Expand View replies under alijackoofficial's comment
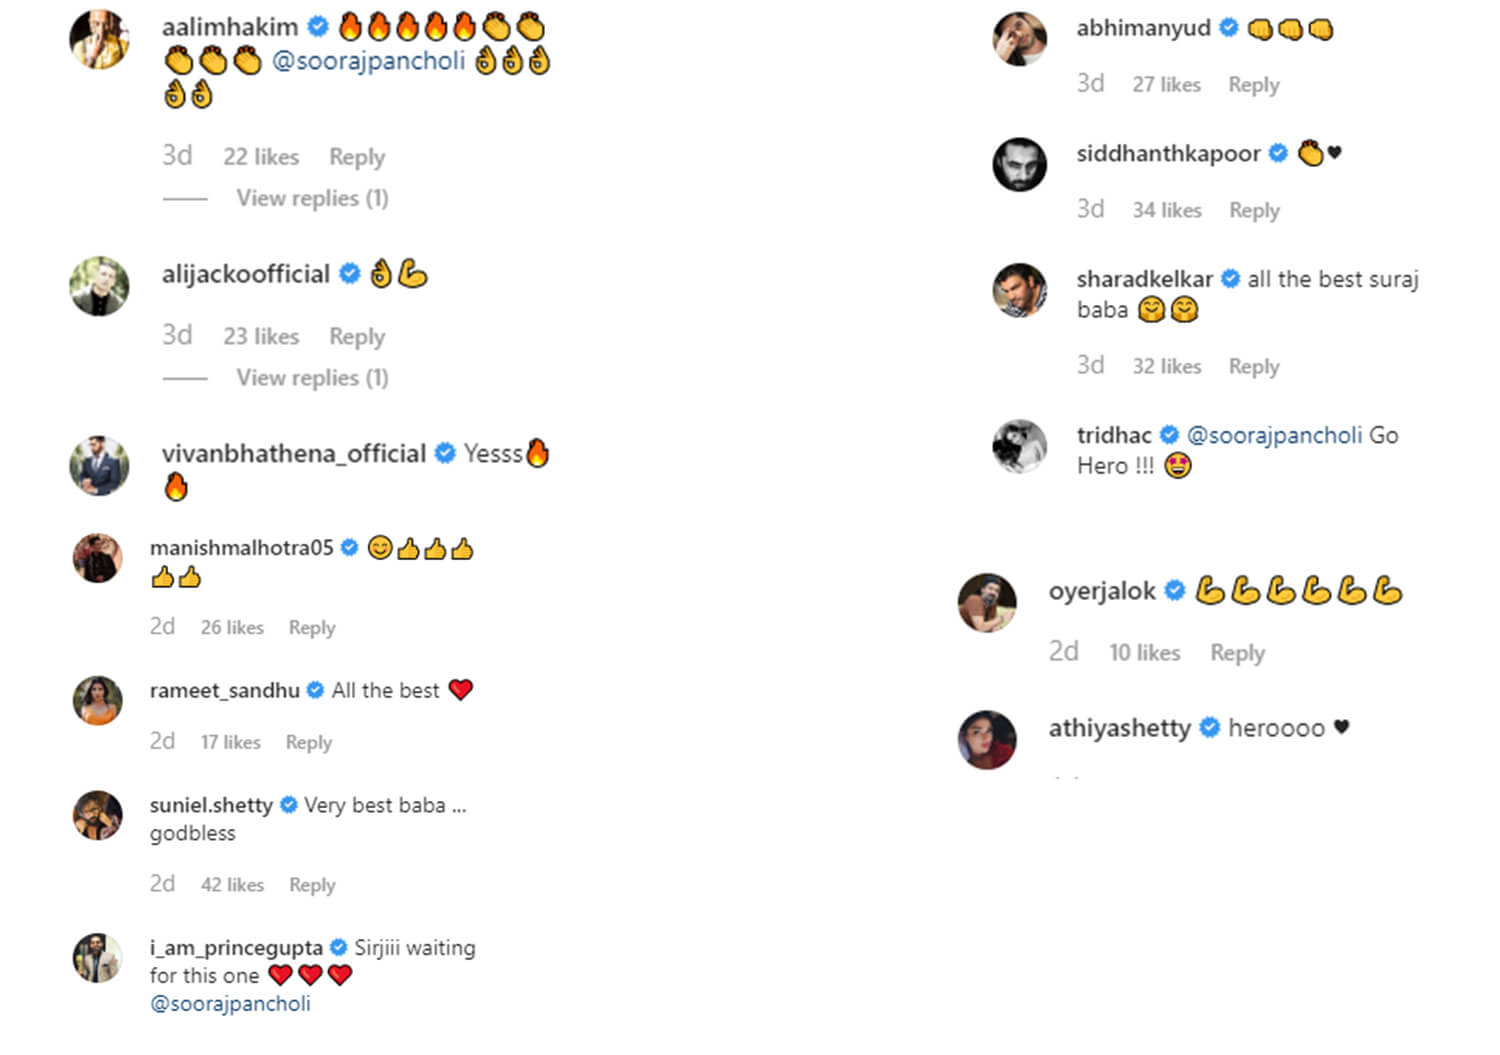 [312, 377]
